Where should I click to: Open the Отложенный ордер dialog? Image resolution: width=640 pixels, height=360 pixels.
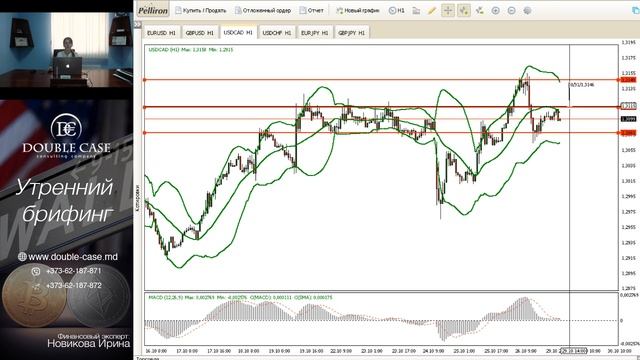(x=262, y=11)
